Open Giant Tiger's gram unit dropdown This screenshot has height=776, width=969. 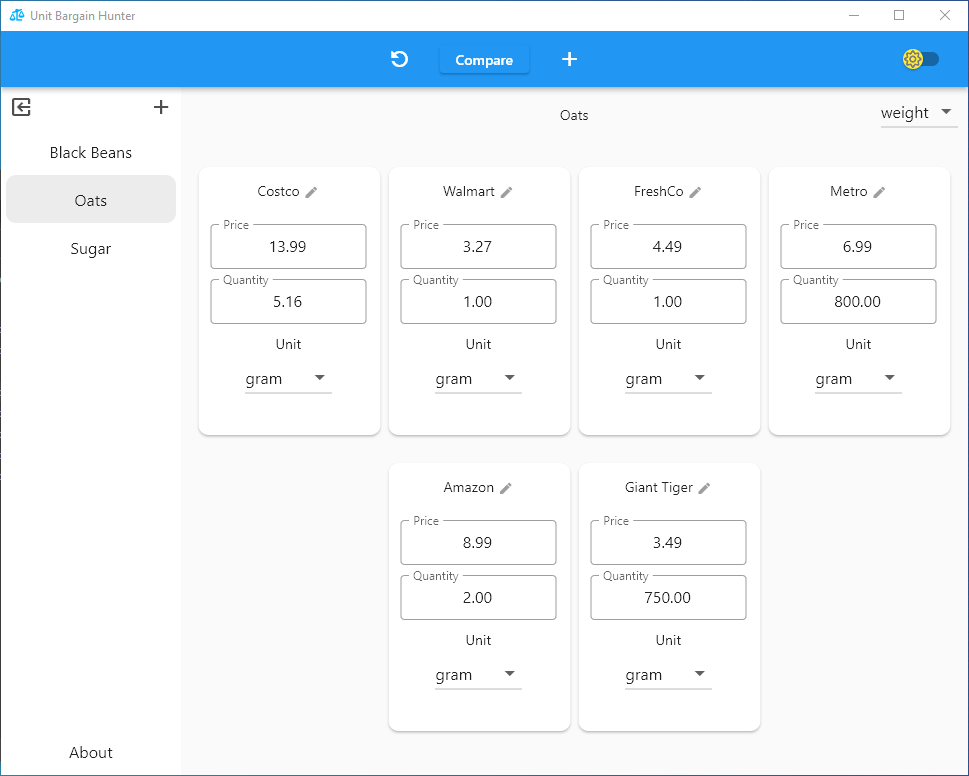point(668,675)
